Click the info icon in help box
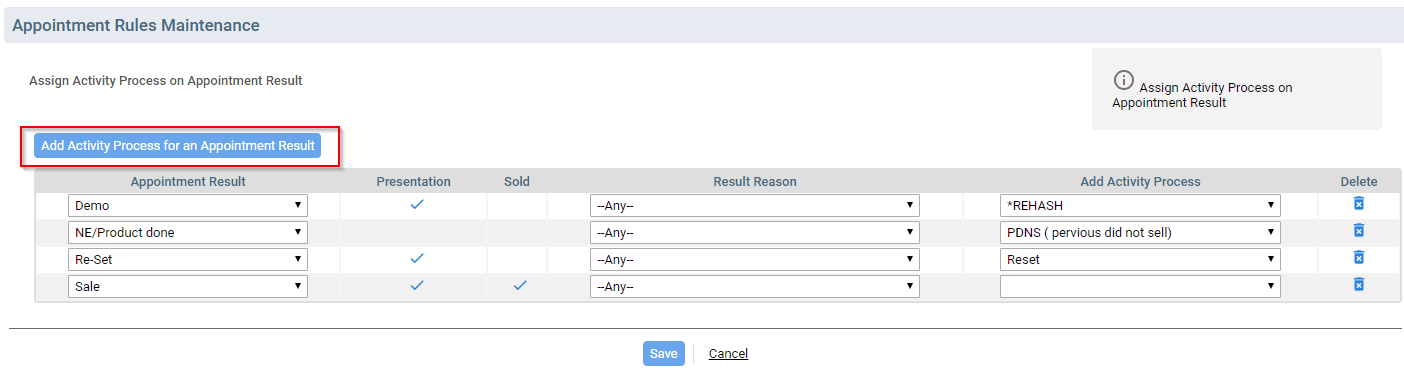The image size is (1404, 382). pos(1123,80)
